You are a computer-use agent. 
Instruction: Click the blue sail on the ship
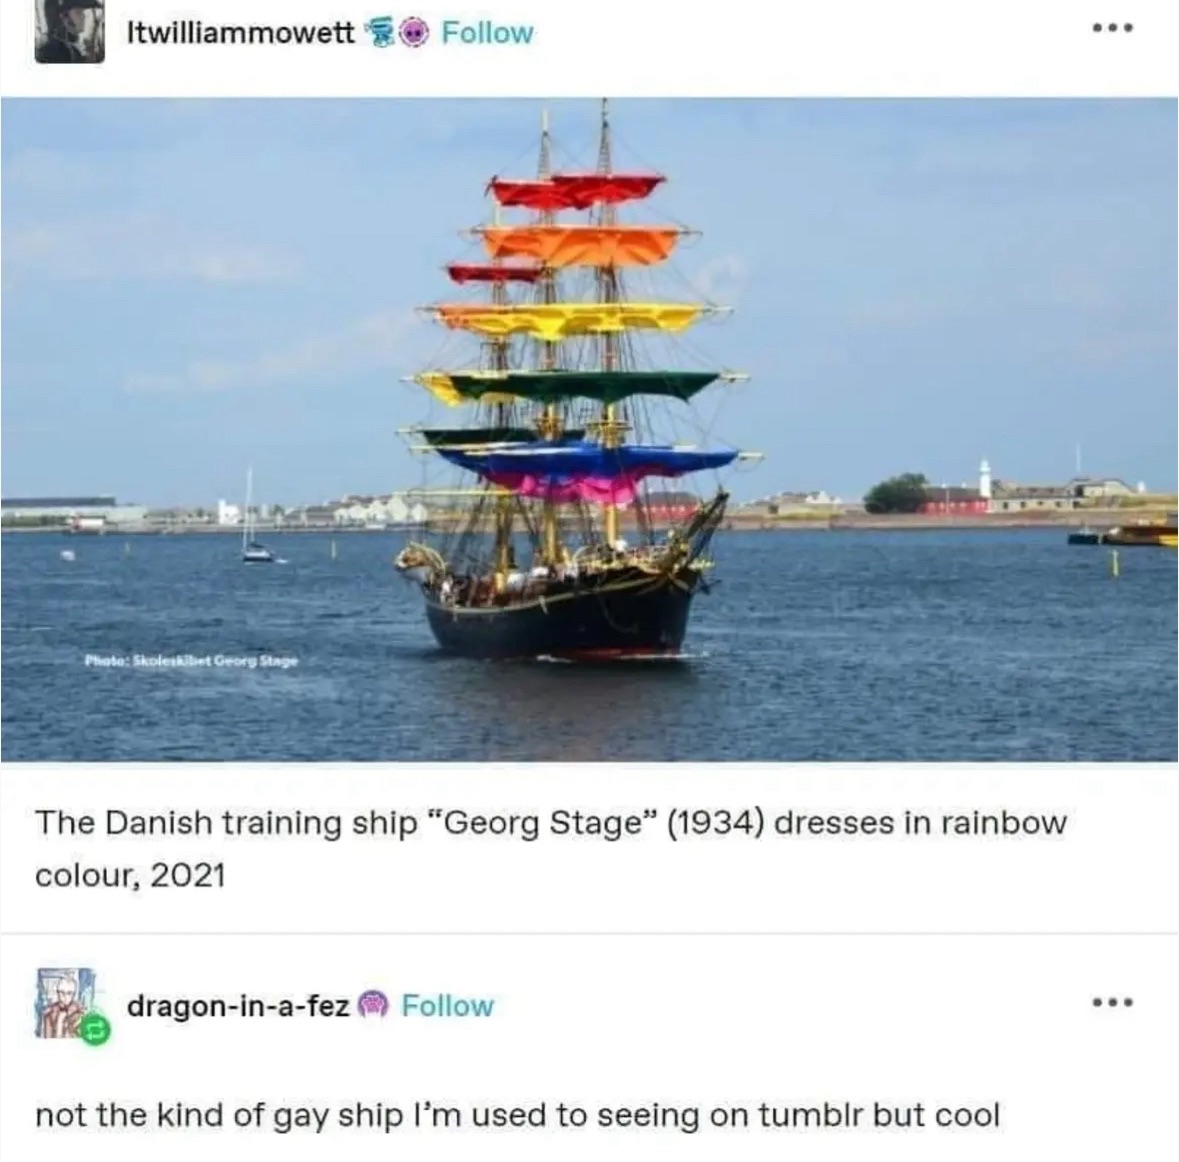[586, 459]
